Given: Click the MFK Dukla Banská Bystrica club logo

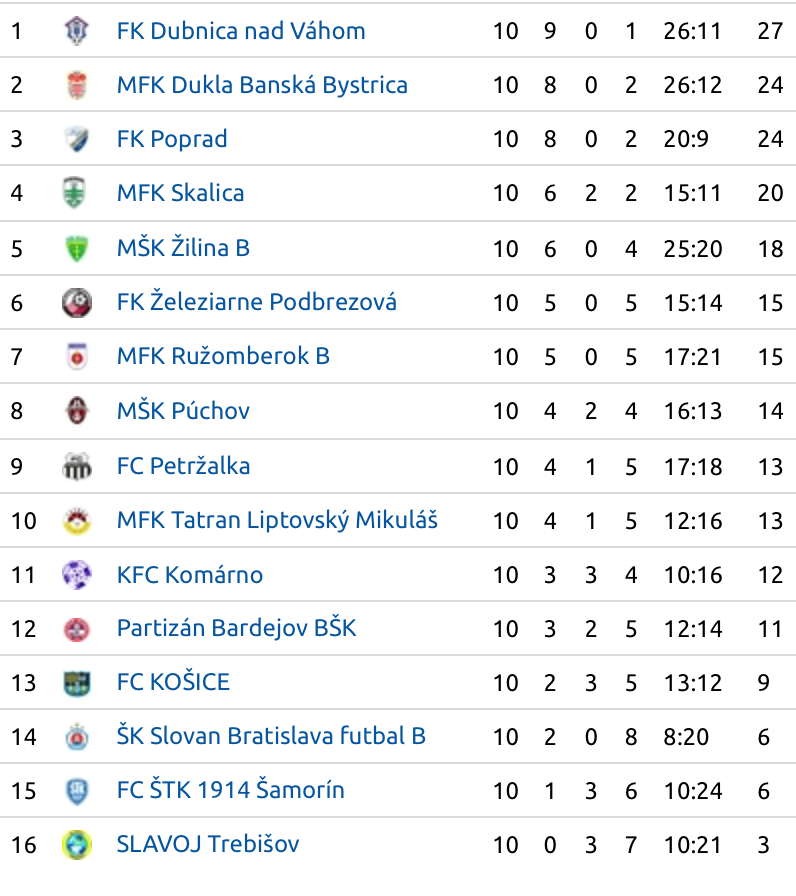Looking at the screenshot, I should 77,85.
